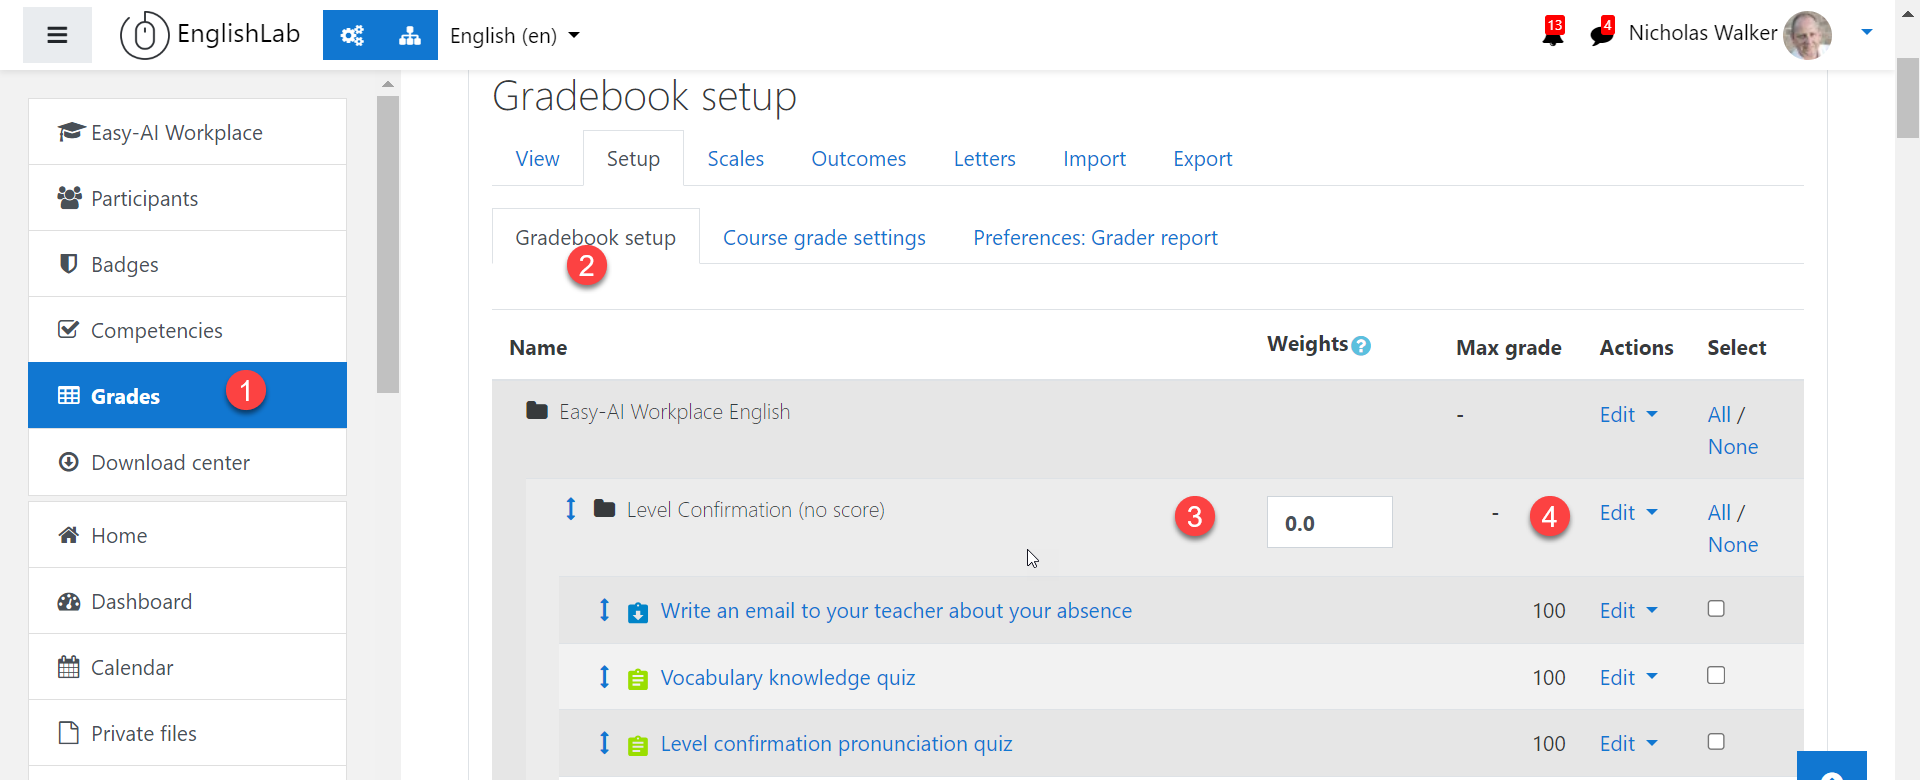Open Participants in the side navigation
Screen dimensions: 1920x780
(x=188, y=198)
